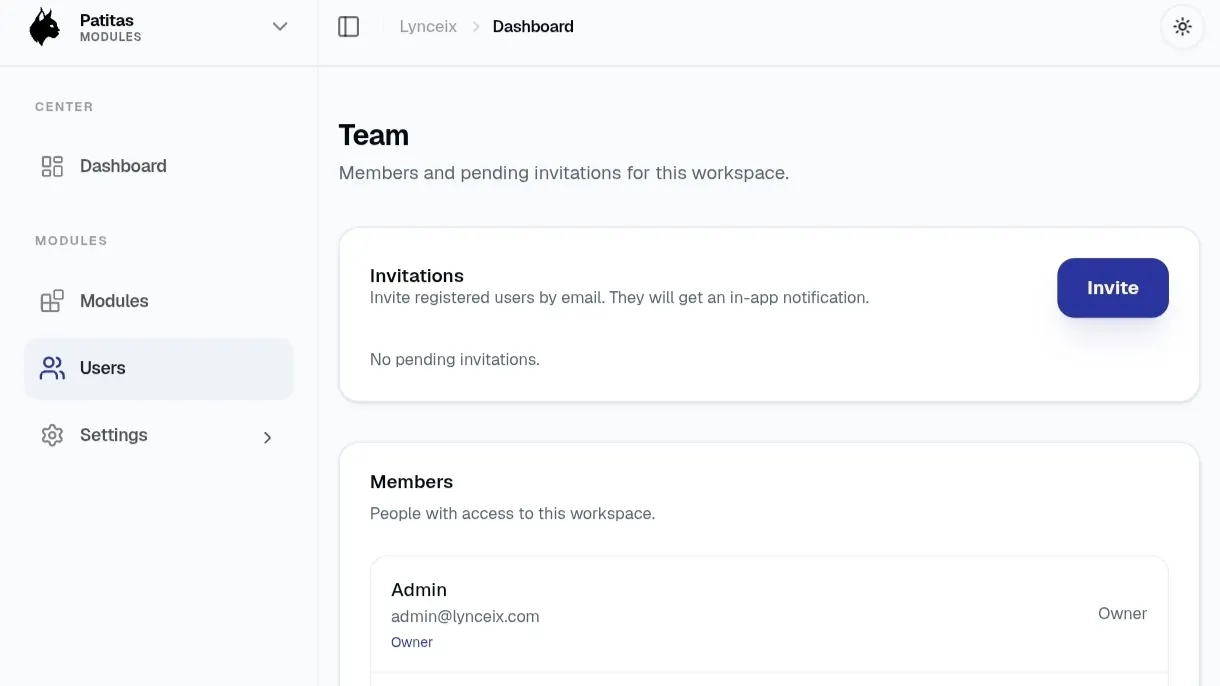Open the Patitas workspace switcher dropdown

point(159,27)
